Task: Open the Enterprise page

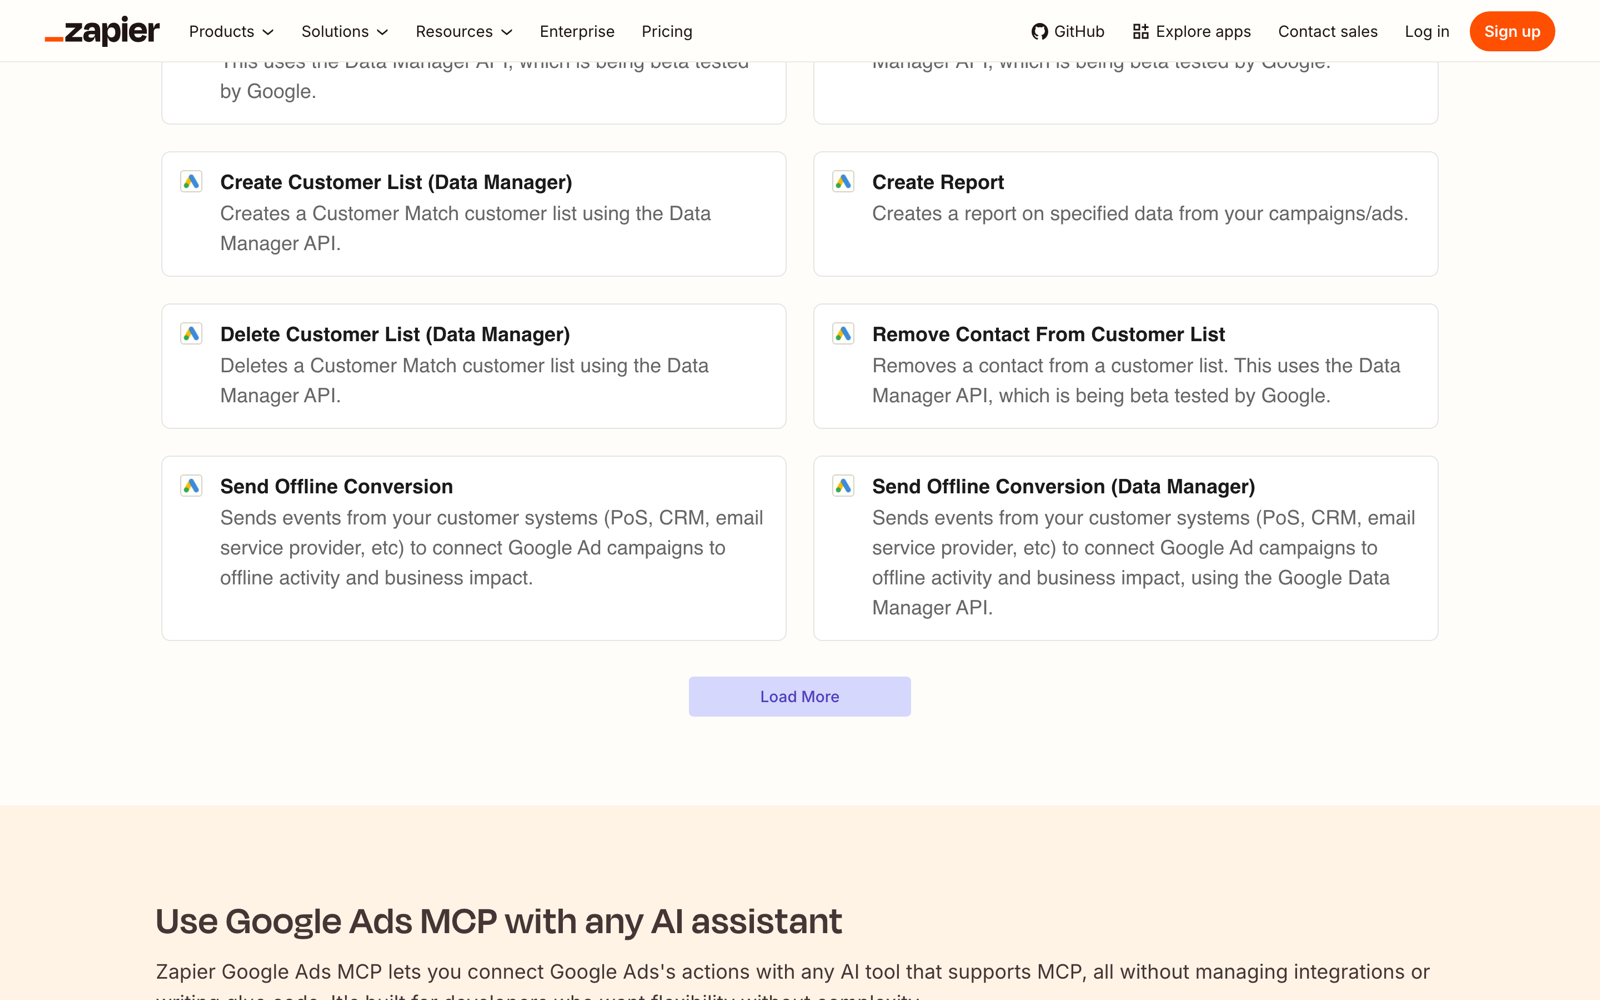Action: [577, 32]
